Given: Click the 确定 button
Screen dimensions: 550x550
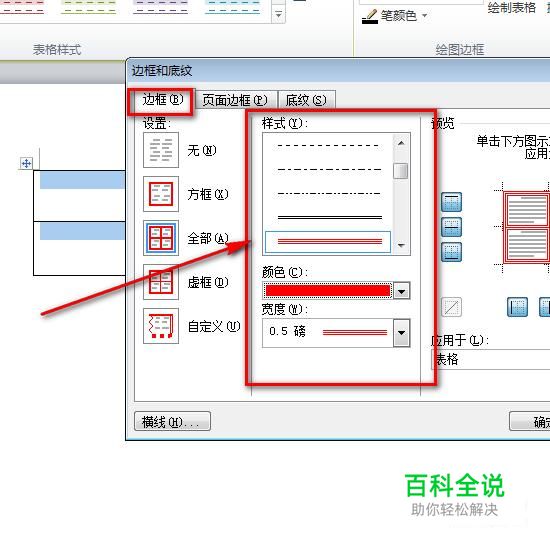Looking at the screenshot, I should click(x=530, y=421).
